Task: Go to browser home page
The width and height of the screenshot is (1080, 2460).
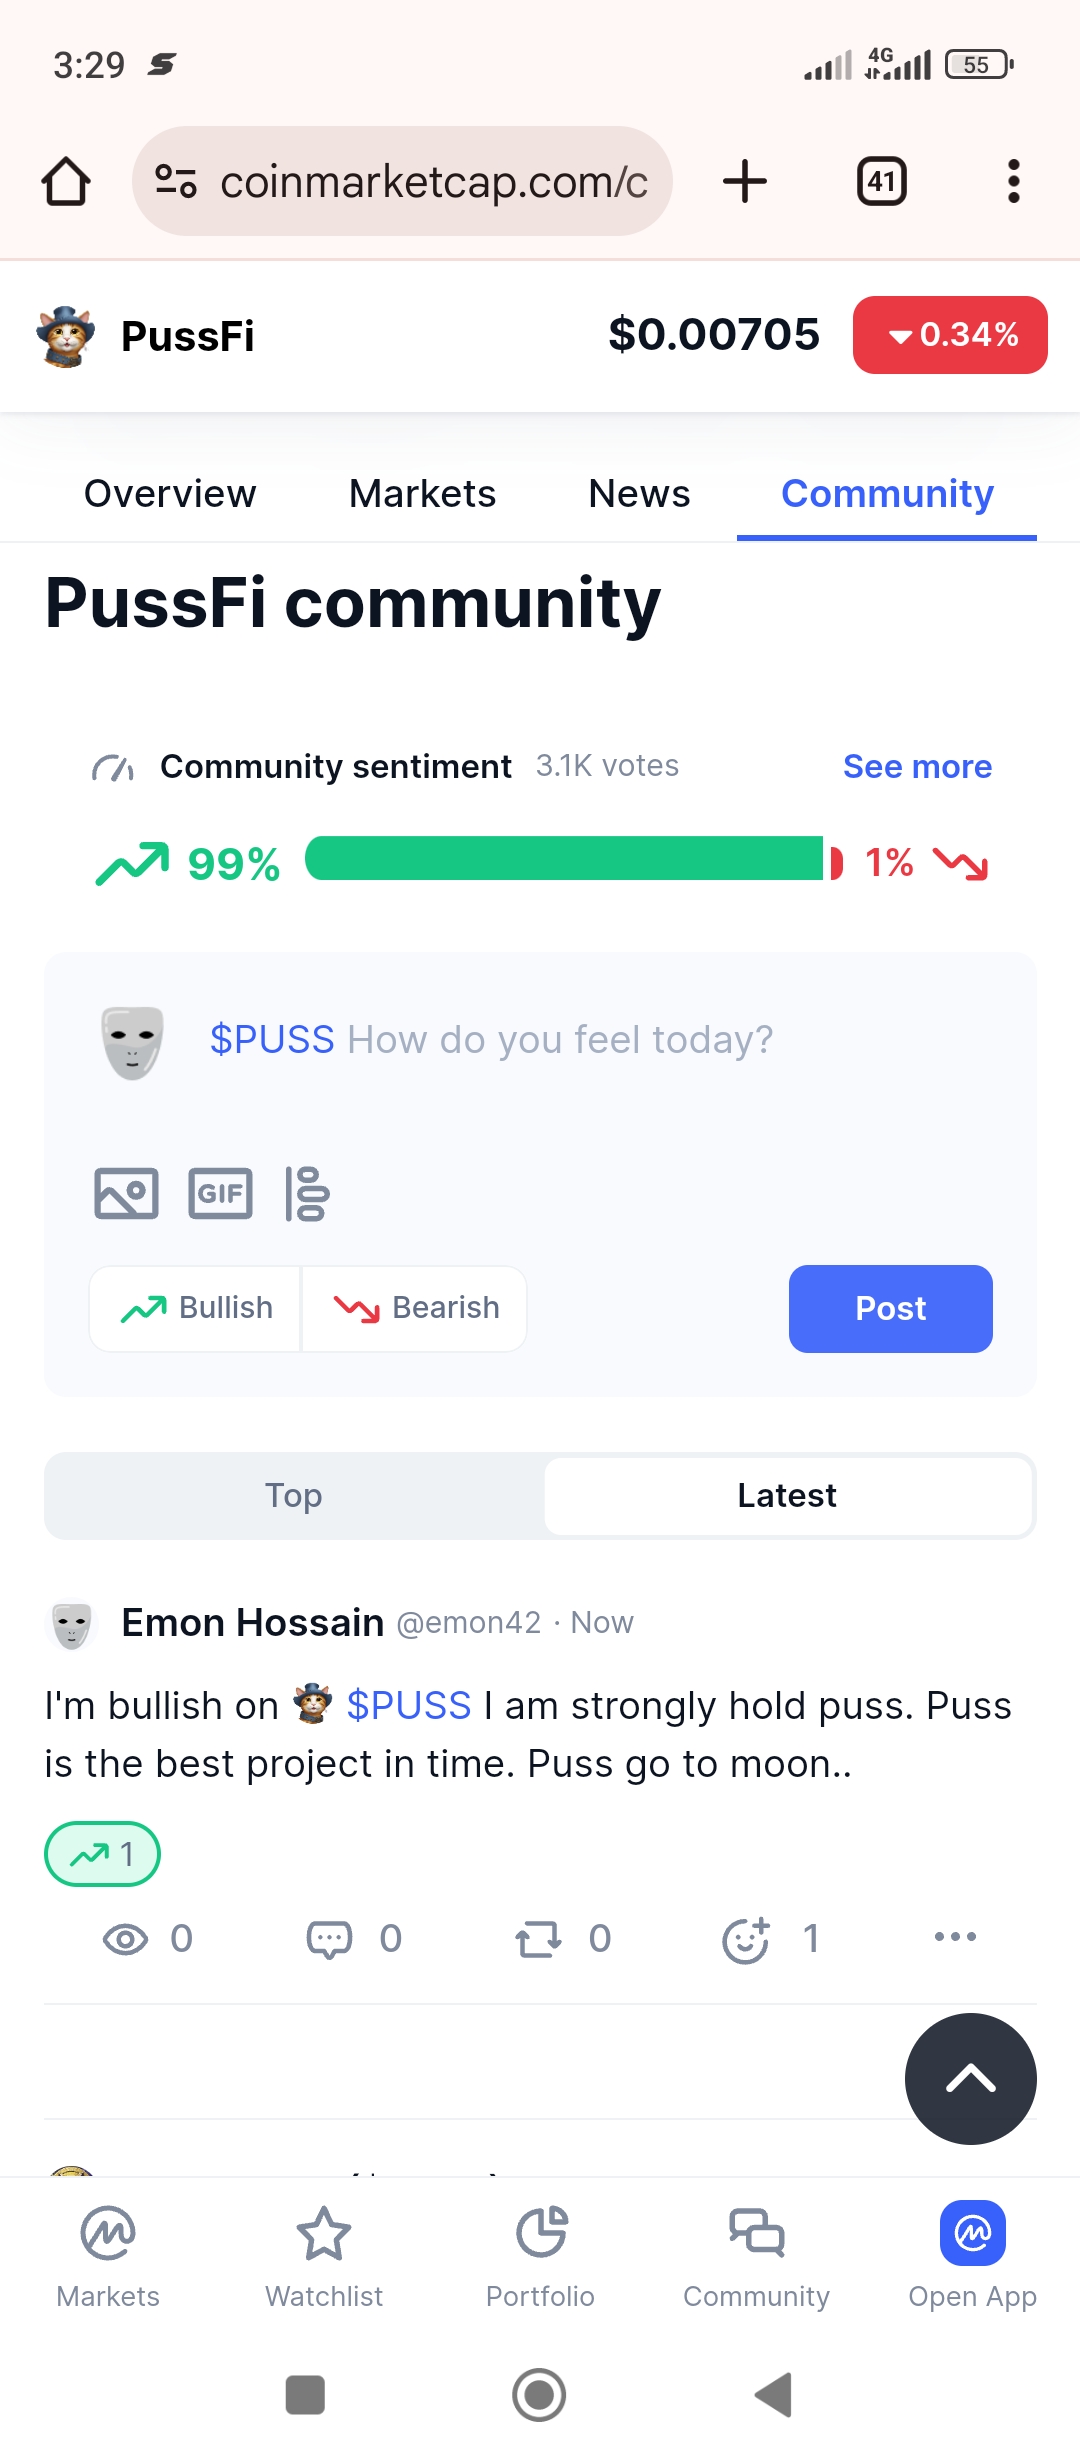Action: (x=66, y=182)
